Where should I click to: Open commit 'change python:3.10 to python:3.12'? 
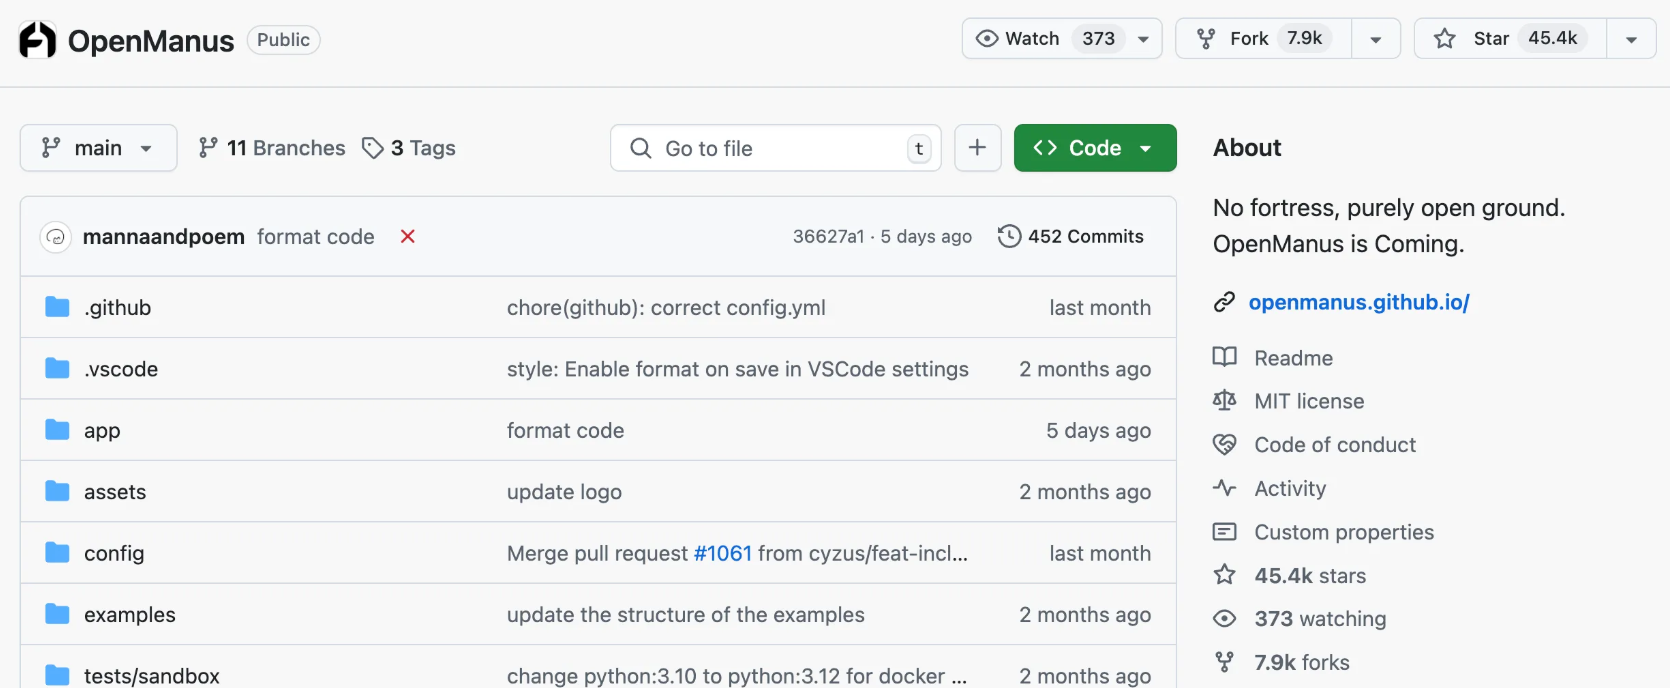(737, 676)
